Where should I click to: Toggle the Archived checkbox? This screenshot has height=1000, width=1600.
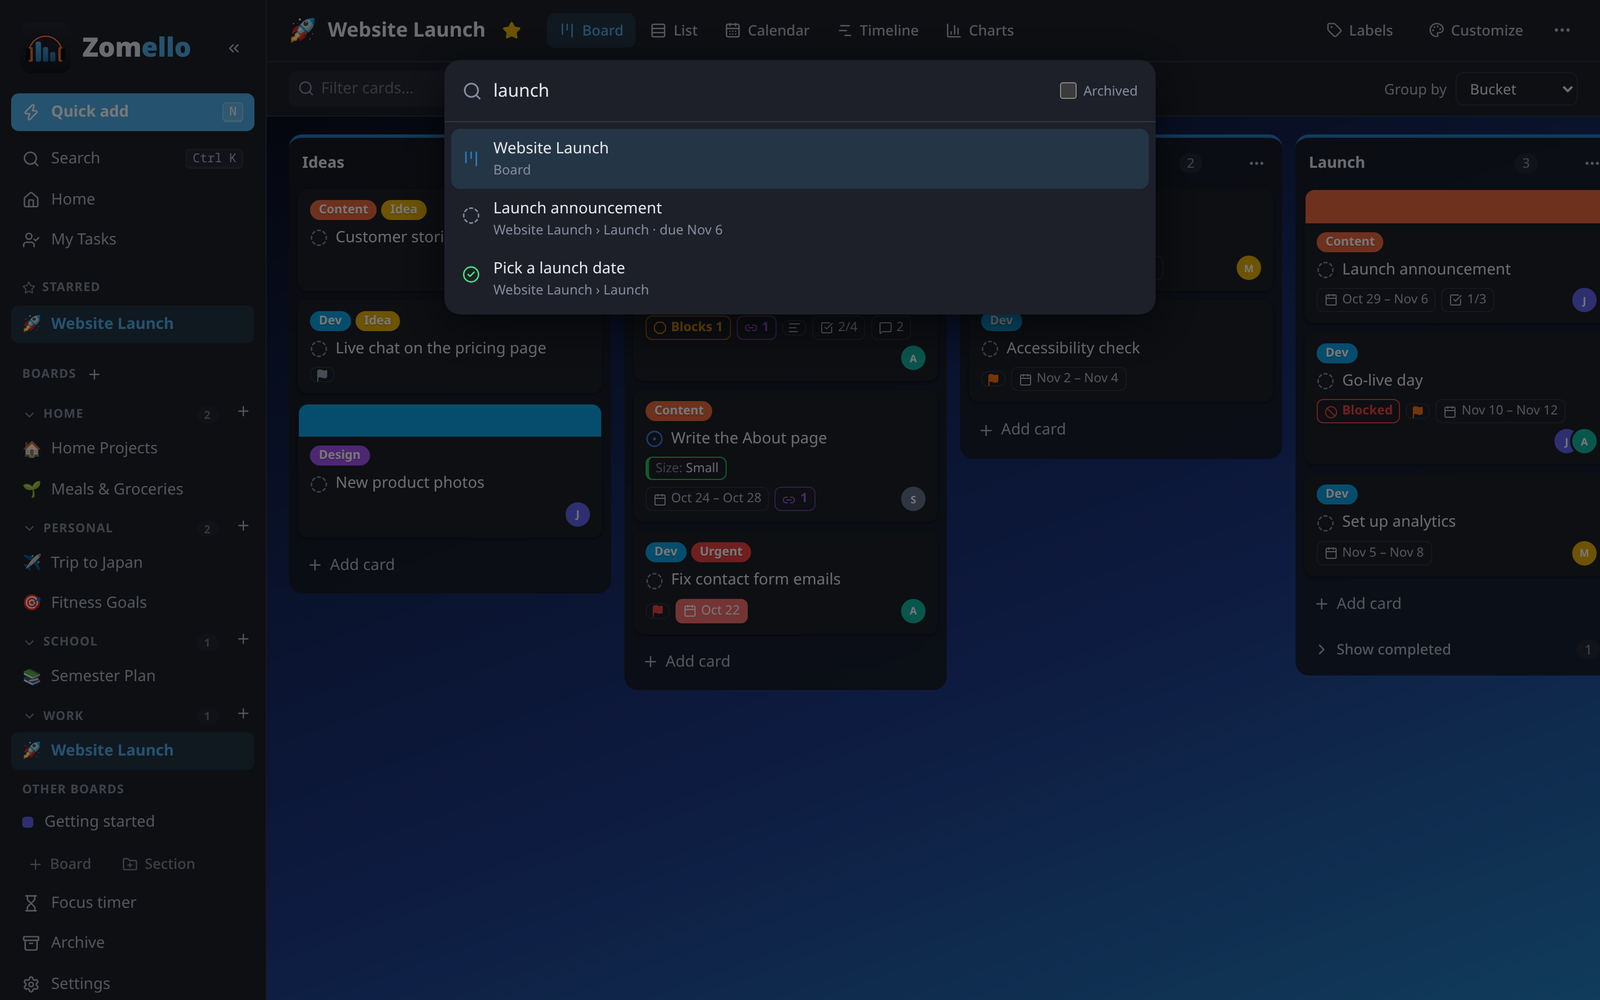click(x=1068, y=91)
